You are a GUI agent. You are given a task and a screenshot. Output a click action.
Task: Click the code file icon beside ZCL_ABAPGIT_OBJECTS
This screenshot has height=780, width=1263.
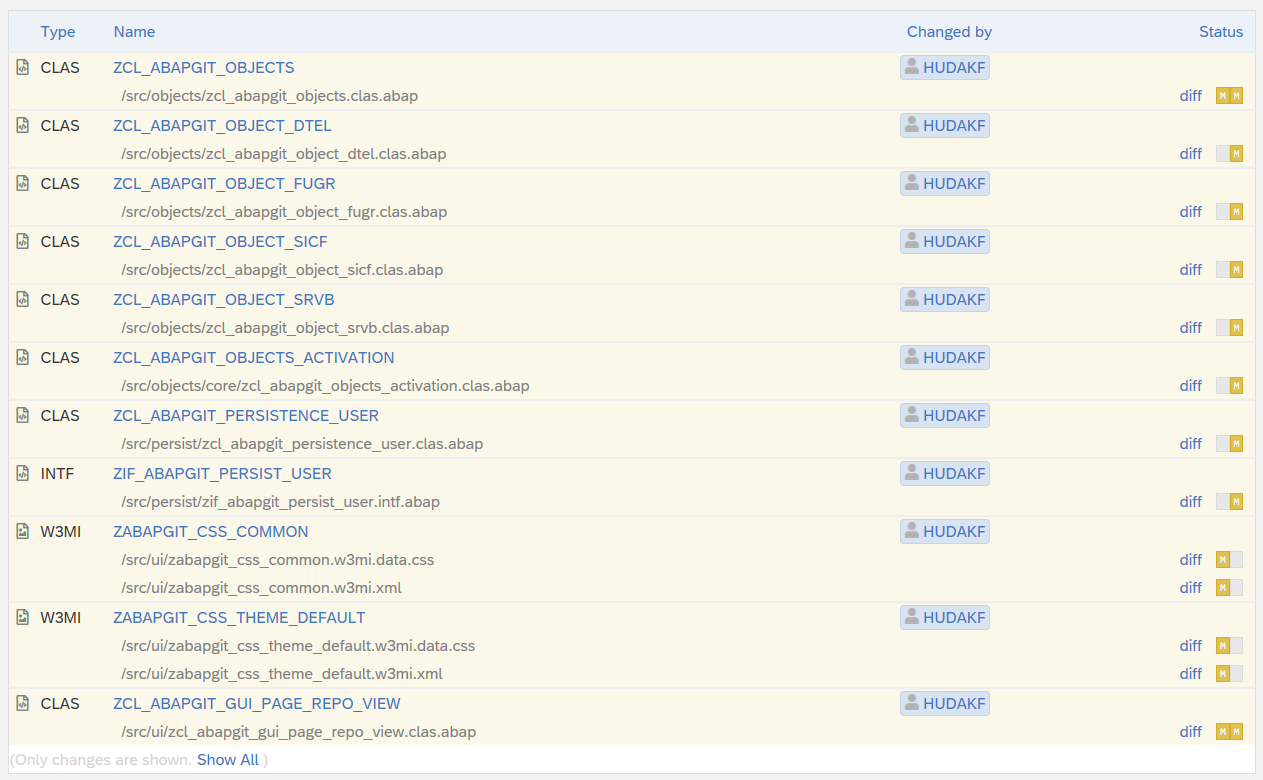click(x=23, y=67)
